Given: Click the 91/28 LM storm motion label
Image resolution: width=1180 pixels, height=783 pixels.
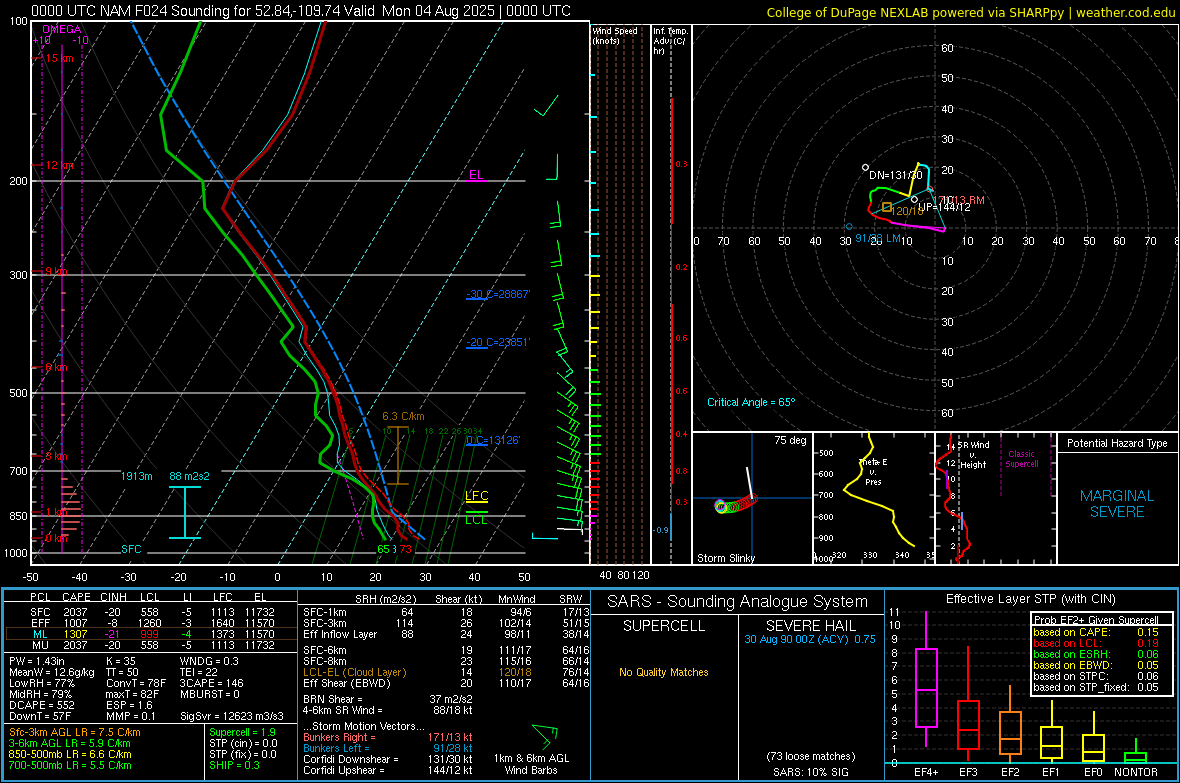Looking at the screenshot, I should click(x=877, y=238).
